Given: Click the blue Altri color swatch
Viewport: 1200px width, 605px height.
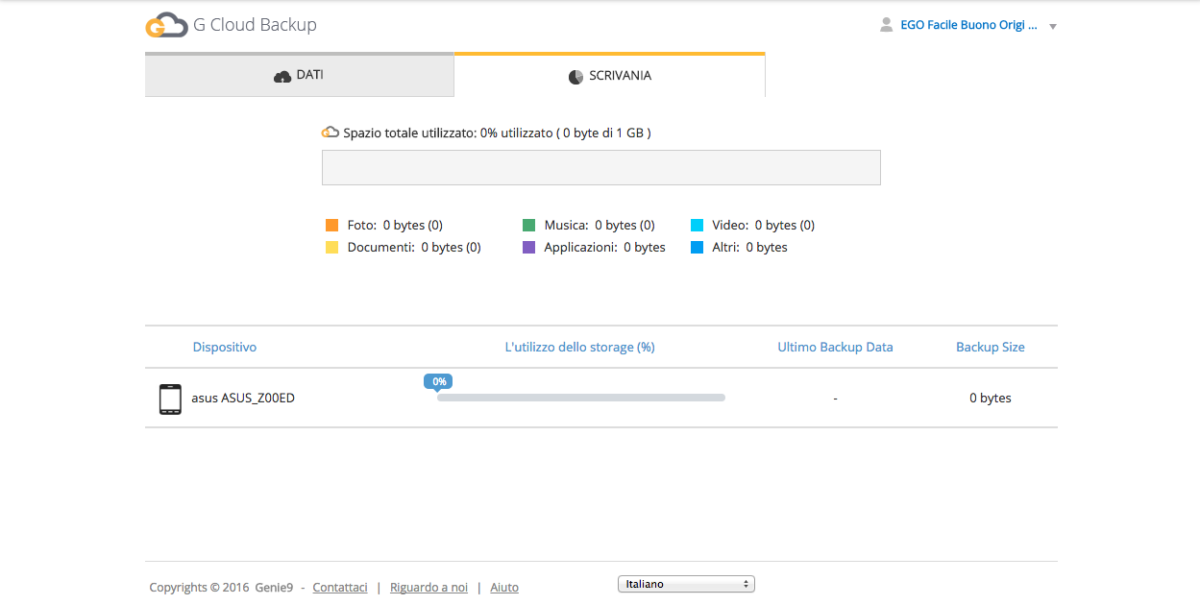Looking at the screenshot, I should (697, 247).
